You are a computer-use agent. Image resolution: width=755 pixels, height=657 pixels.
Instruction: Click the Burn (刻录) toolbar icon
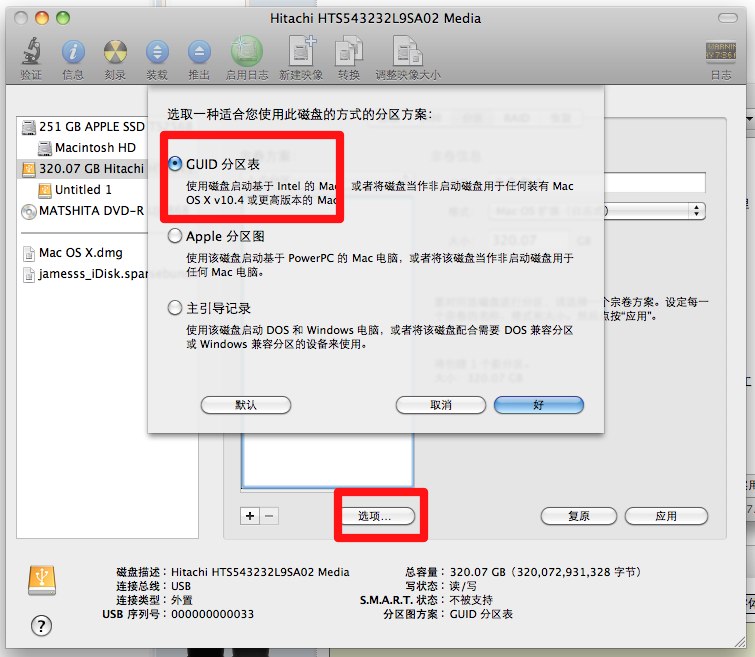115,52
